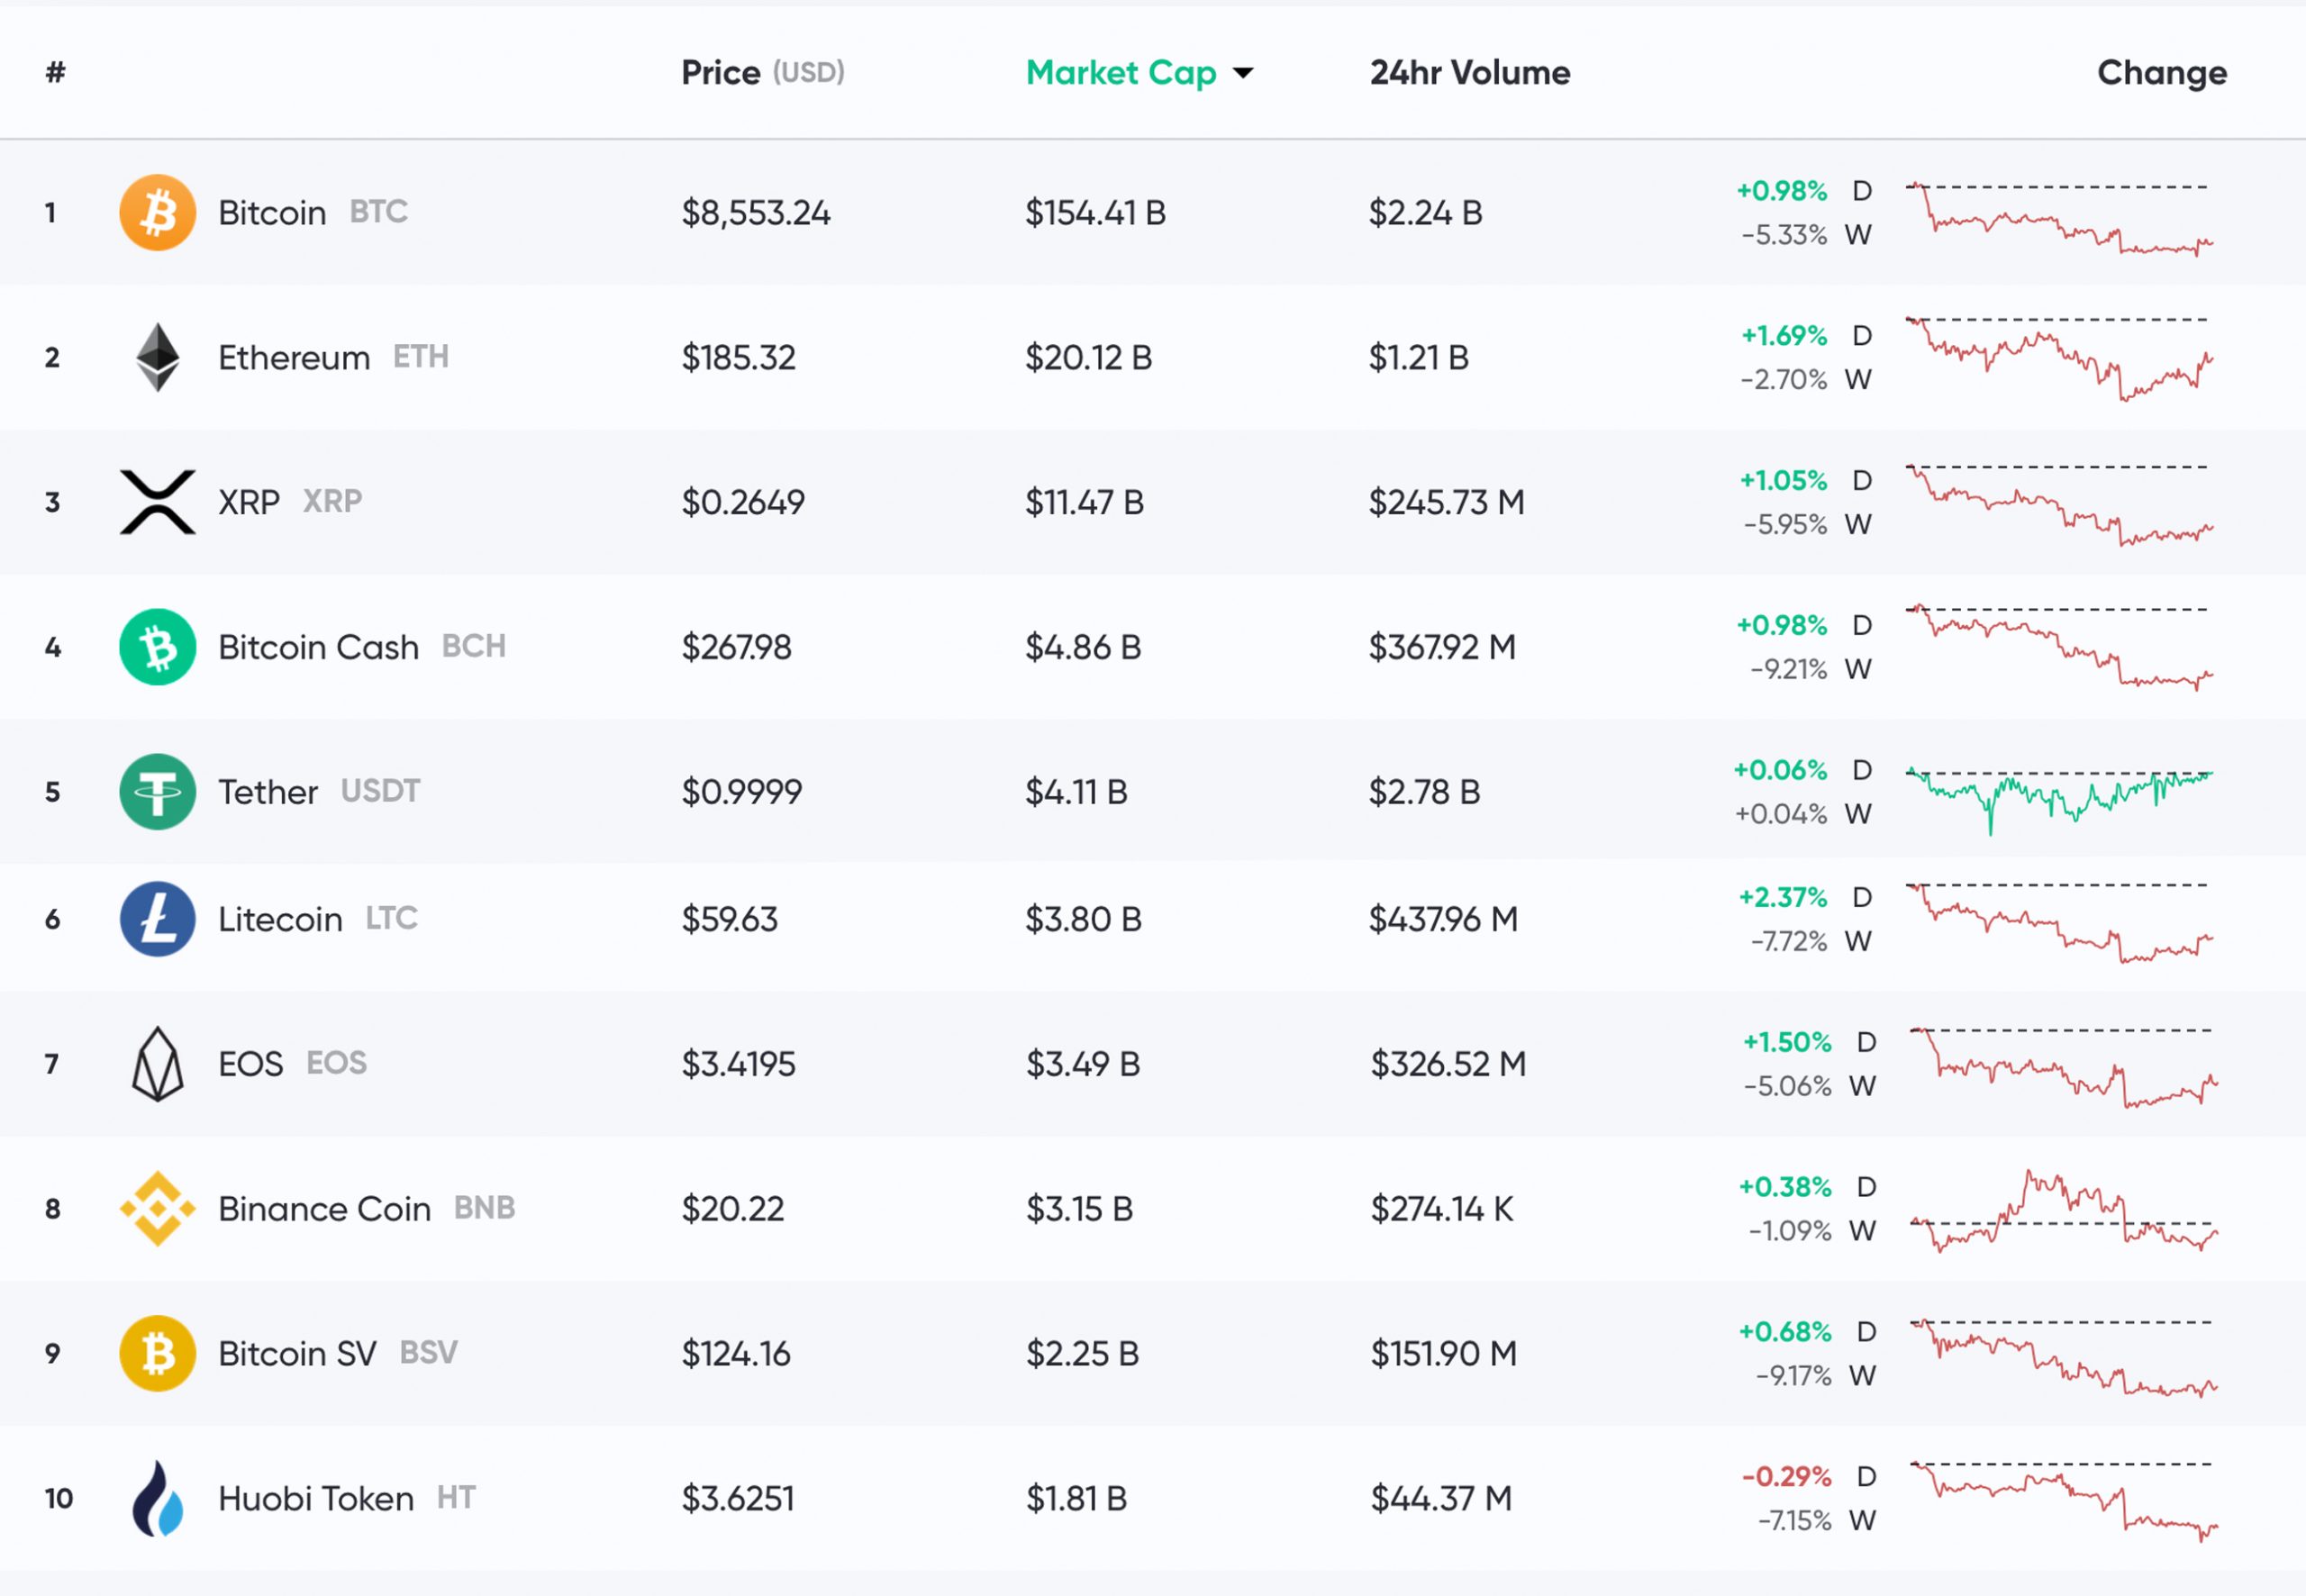Click the Tether green sparkline chart

(2059, 795)
